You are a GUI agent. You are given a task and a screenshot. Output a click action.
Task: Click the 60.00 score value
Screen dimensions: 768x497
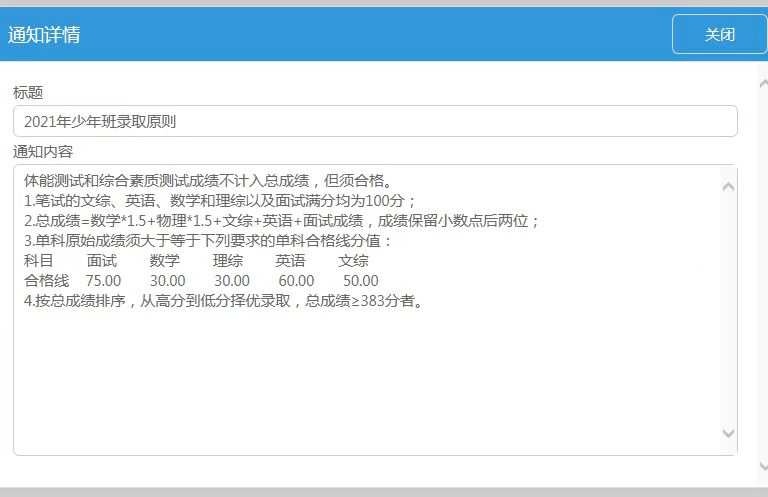[296, 281]
